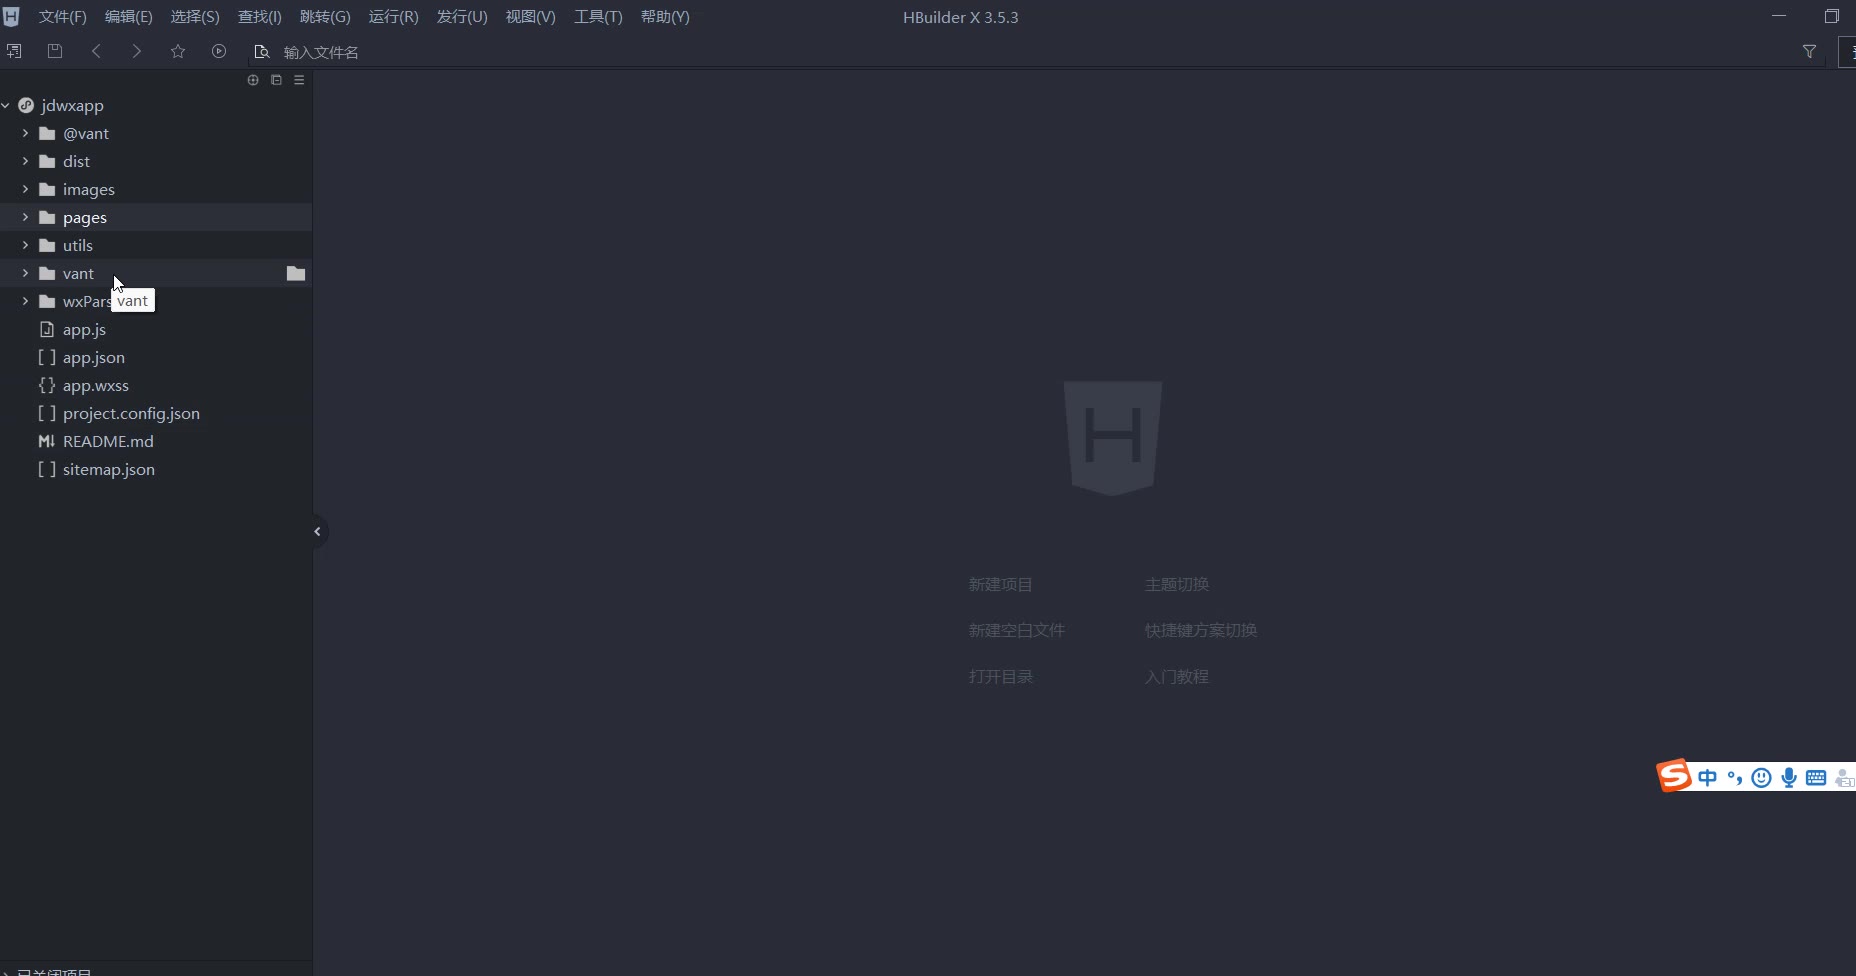Click the save file toolbar icon
Screen dimensions: 1856x976
[x=55, y=51]
